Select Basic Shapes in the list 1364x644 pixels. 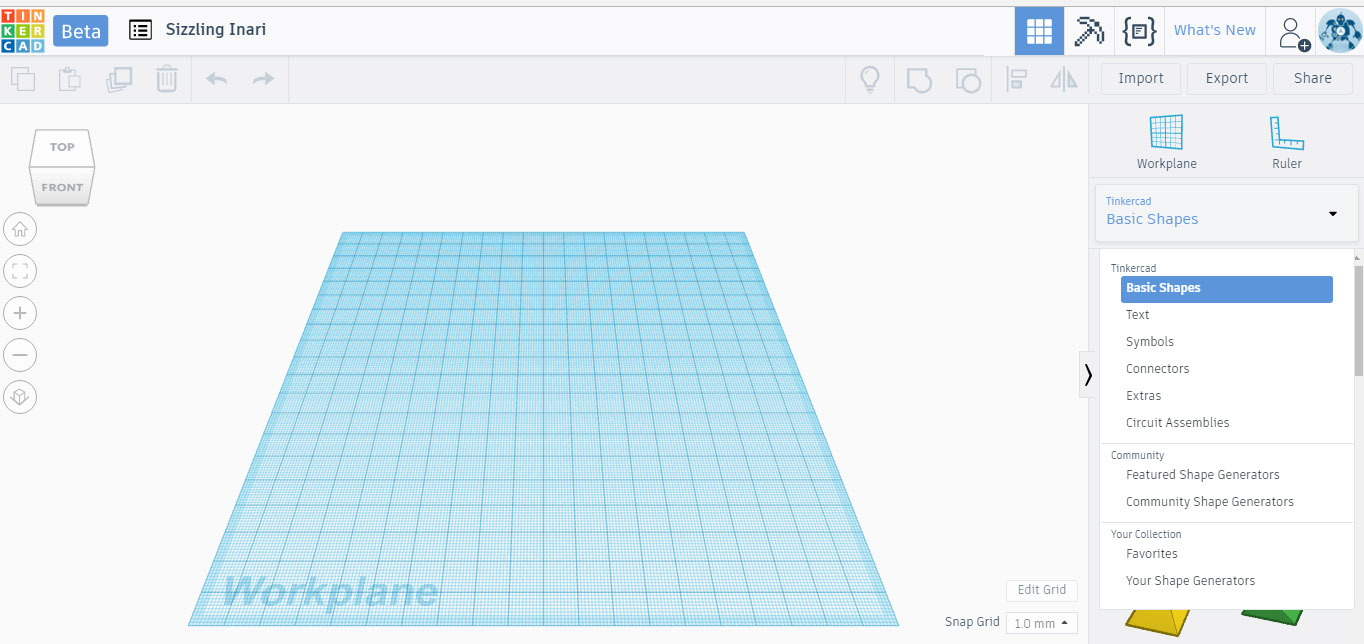pos(1226,288)
